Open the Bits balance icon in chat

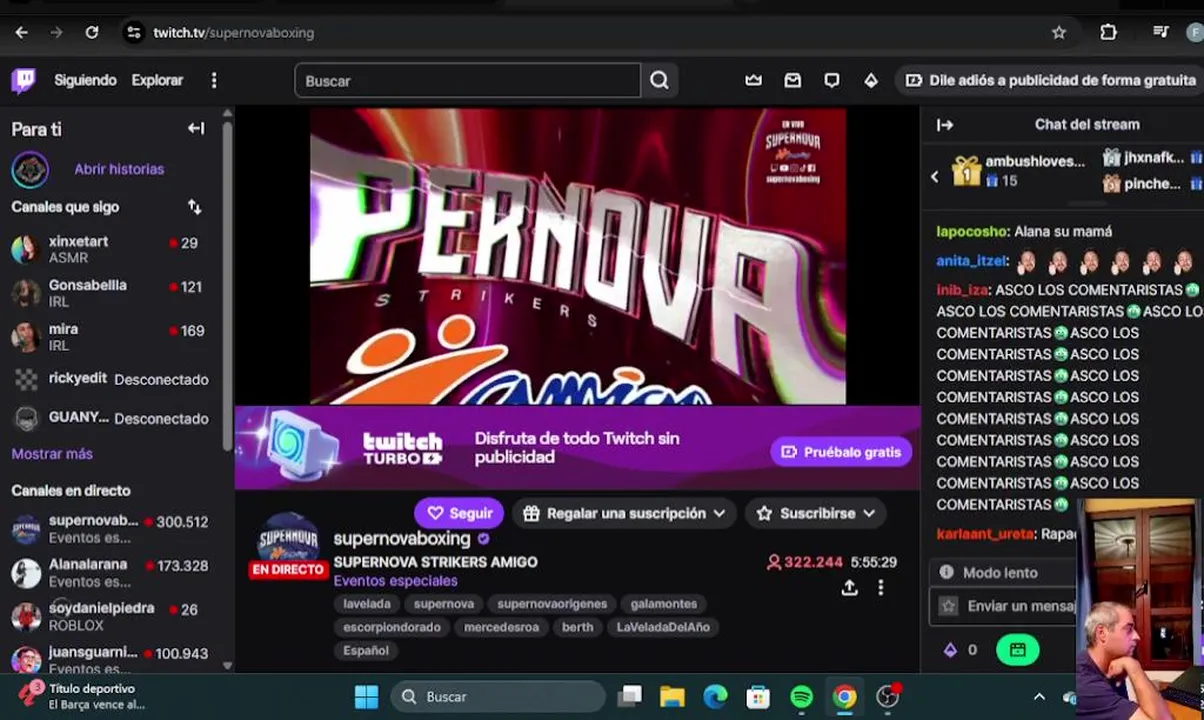pyautogui.click(x=950, y=650)
